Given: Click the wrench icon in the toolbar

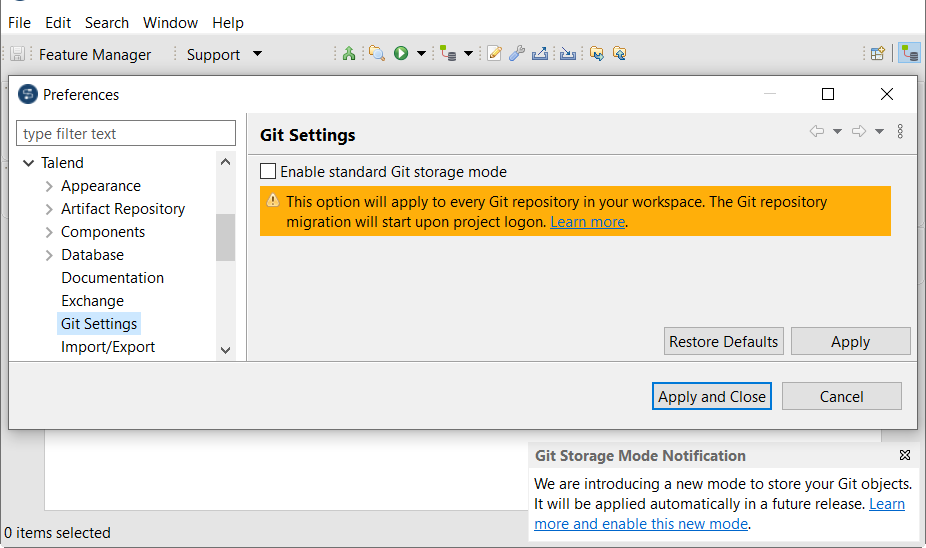Looking at the screenshot, I should pos(517,54).
